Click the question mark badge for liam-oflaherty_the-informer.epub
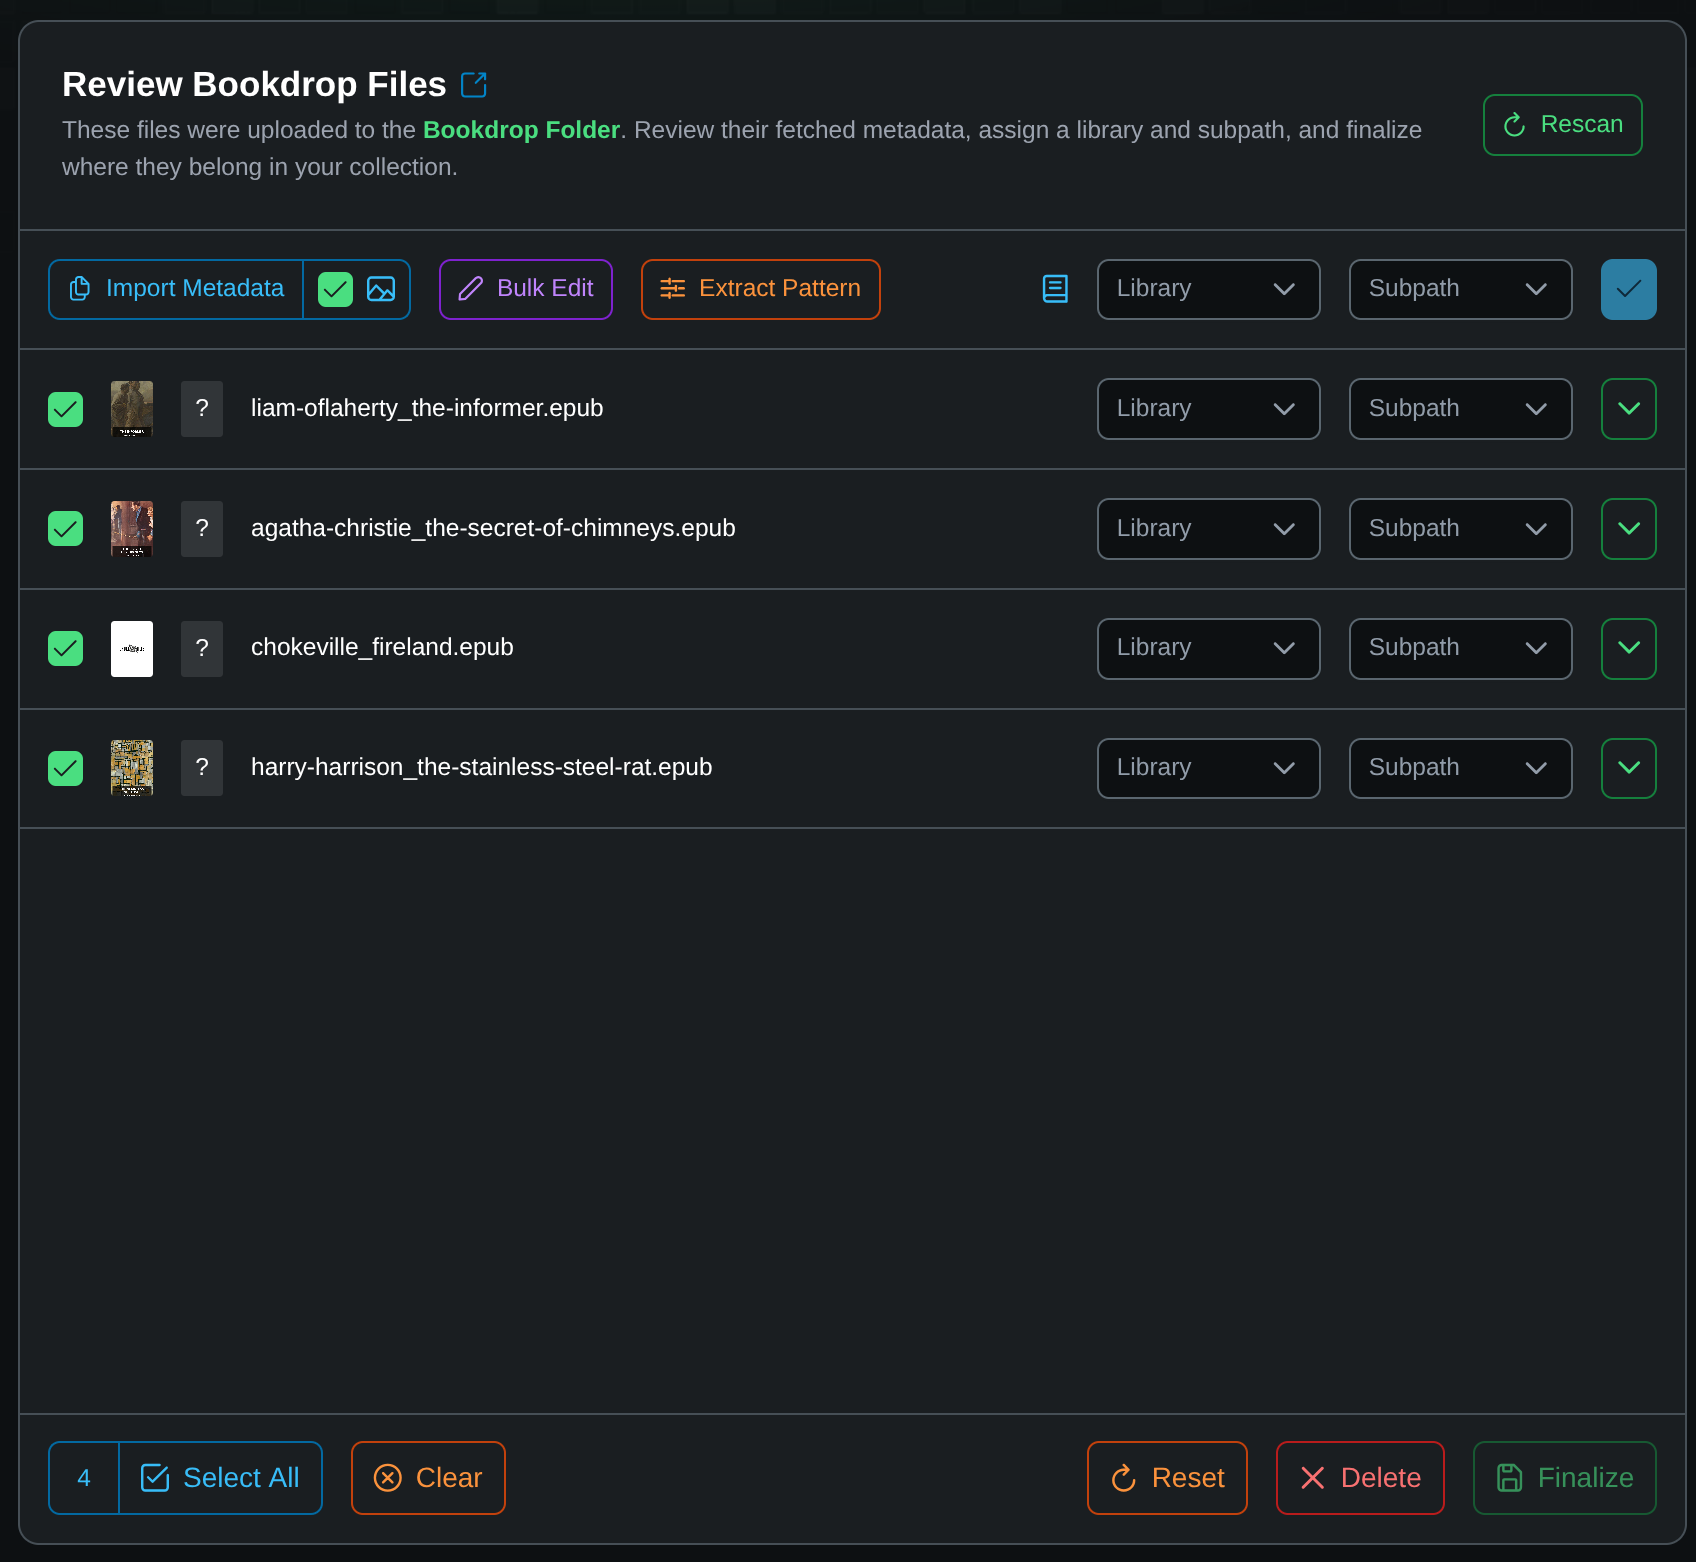Viewport: 1696px width, 1562px height. point(202,408)
